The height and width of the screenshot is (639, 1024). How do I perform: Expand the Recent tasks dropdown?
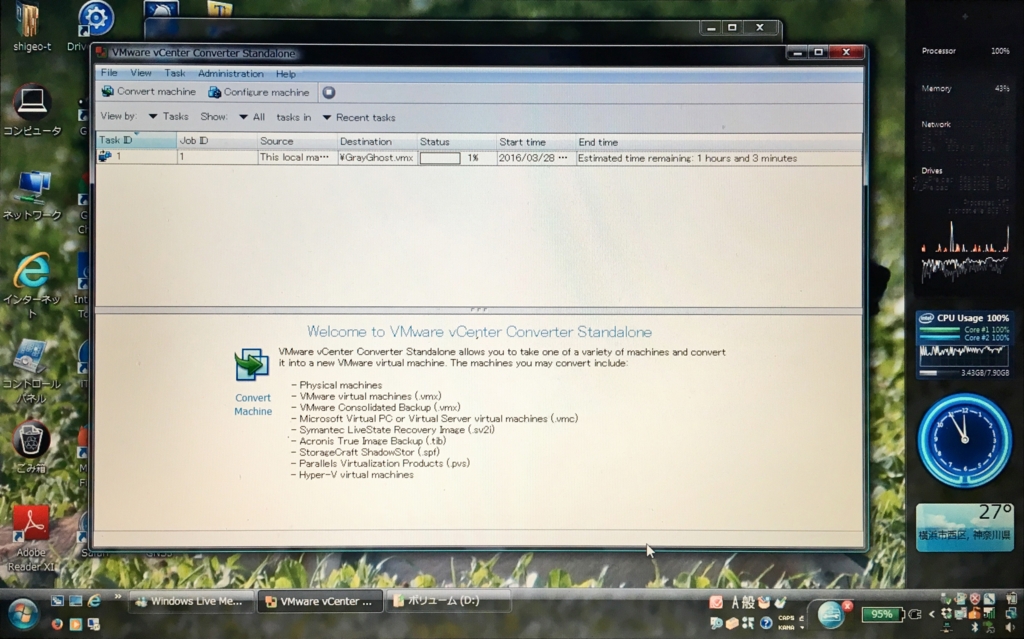coord(359,118)
